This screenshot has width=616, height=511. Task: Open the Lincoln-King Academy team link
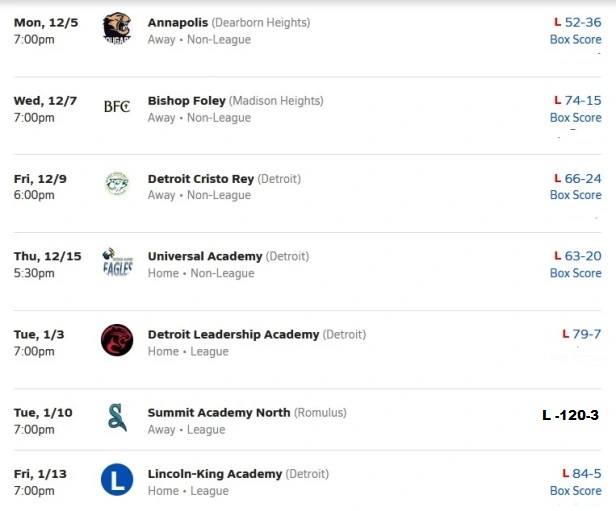coord(215,473)
